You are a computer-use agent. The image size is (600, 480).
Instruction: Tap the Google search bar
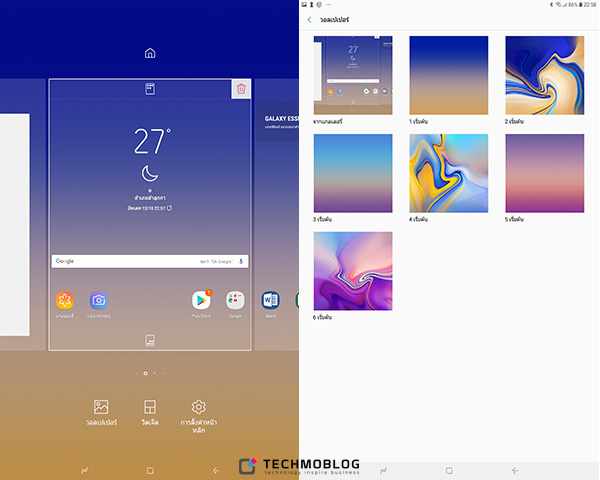(x=150, y=261)
